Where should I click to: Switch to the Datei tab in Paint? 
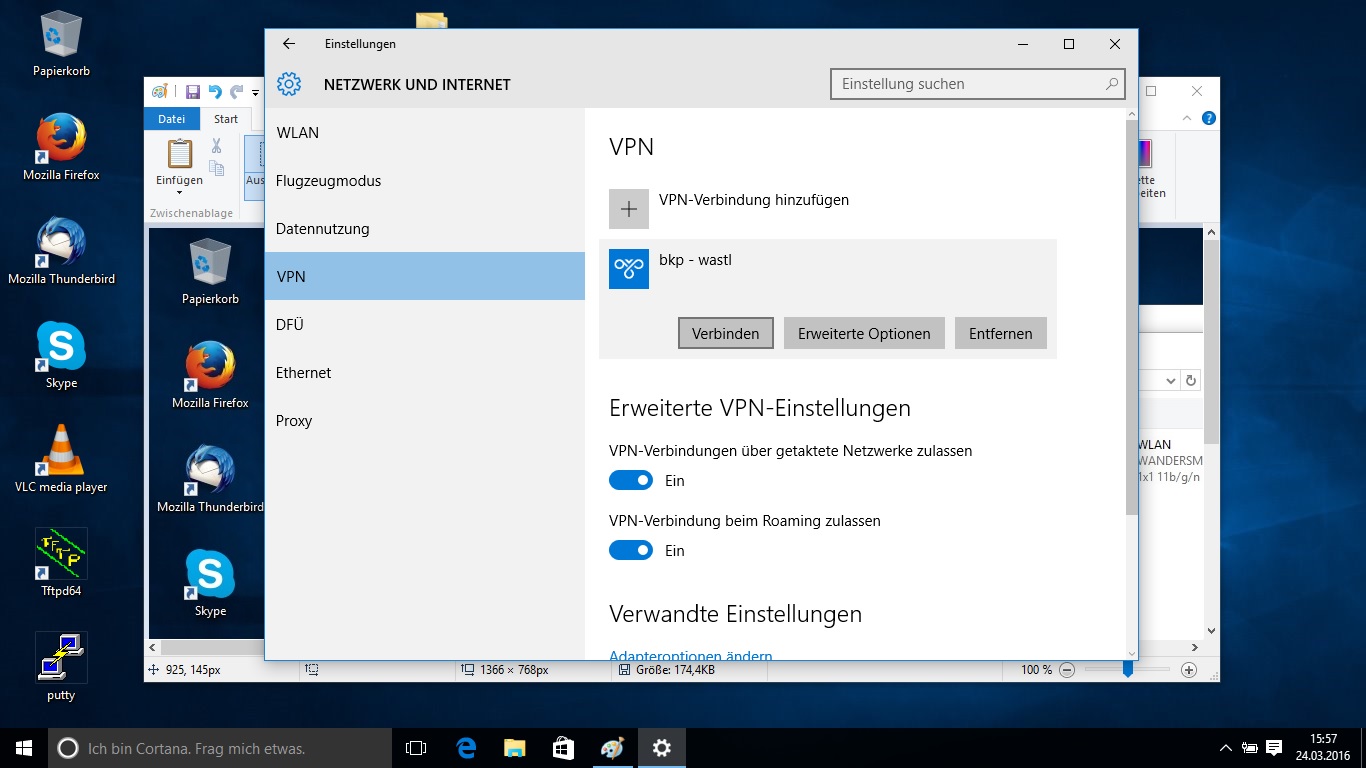[171, 118]
